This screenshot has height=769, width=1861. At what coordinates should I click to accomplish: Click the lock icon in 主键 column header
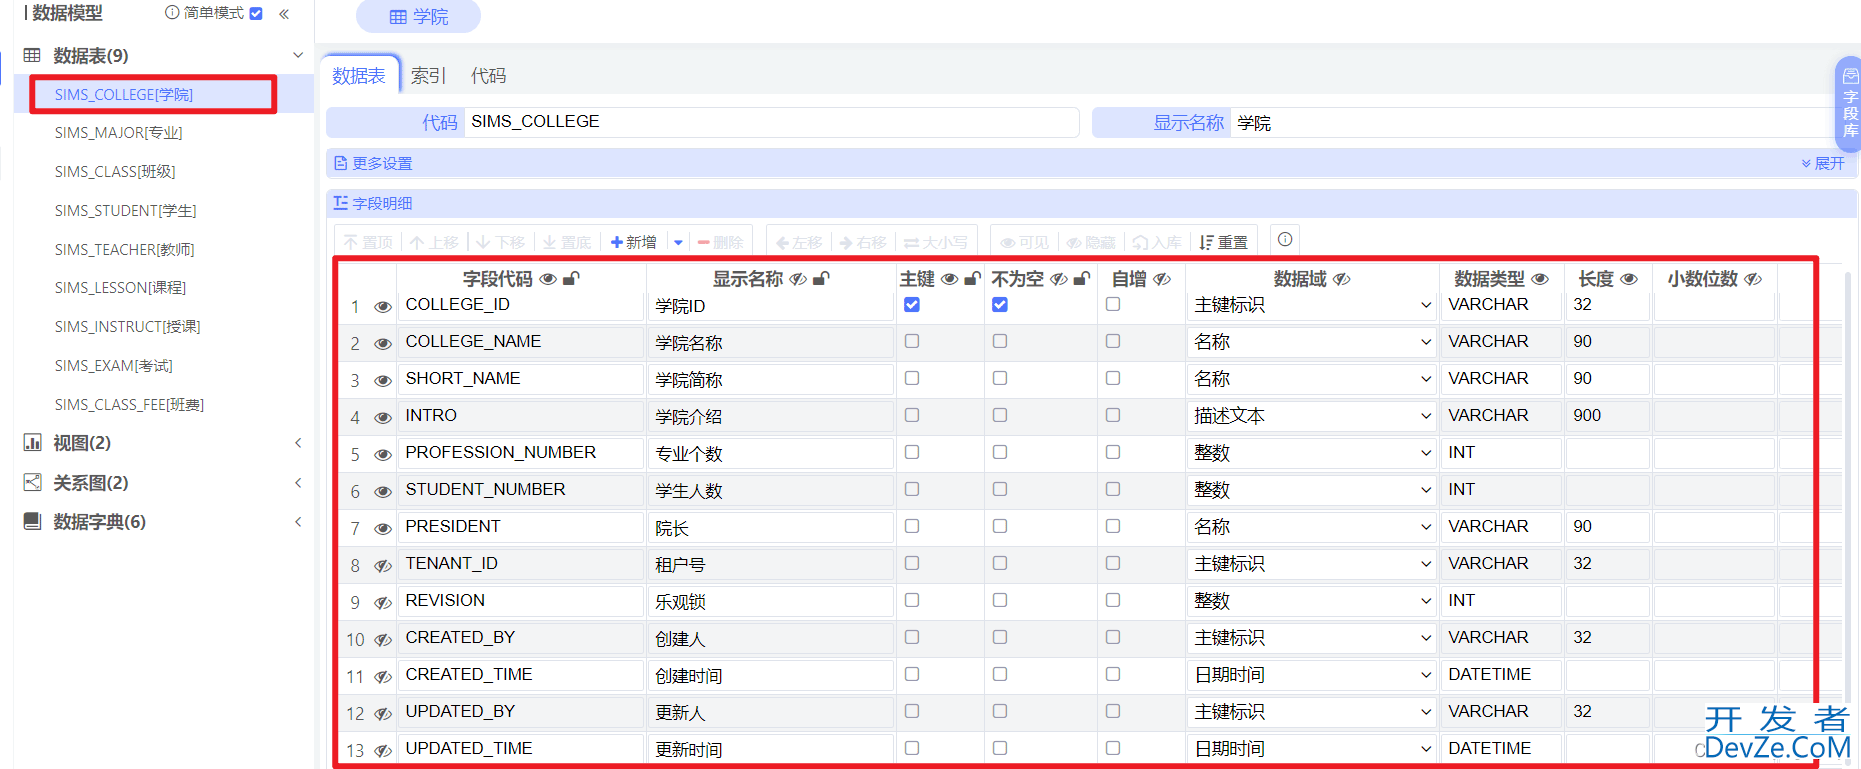point(972,279)
